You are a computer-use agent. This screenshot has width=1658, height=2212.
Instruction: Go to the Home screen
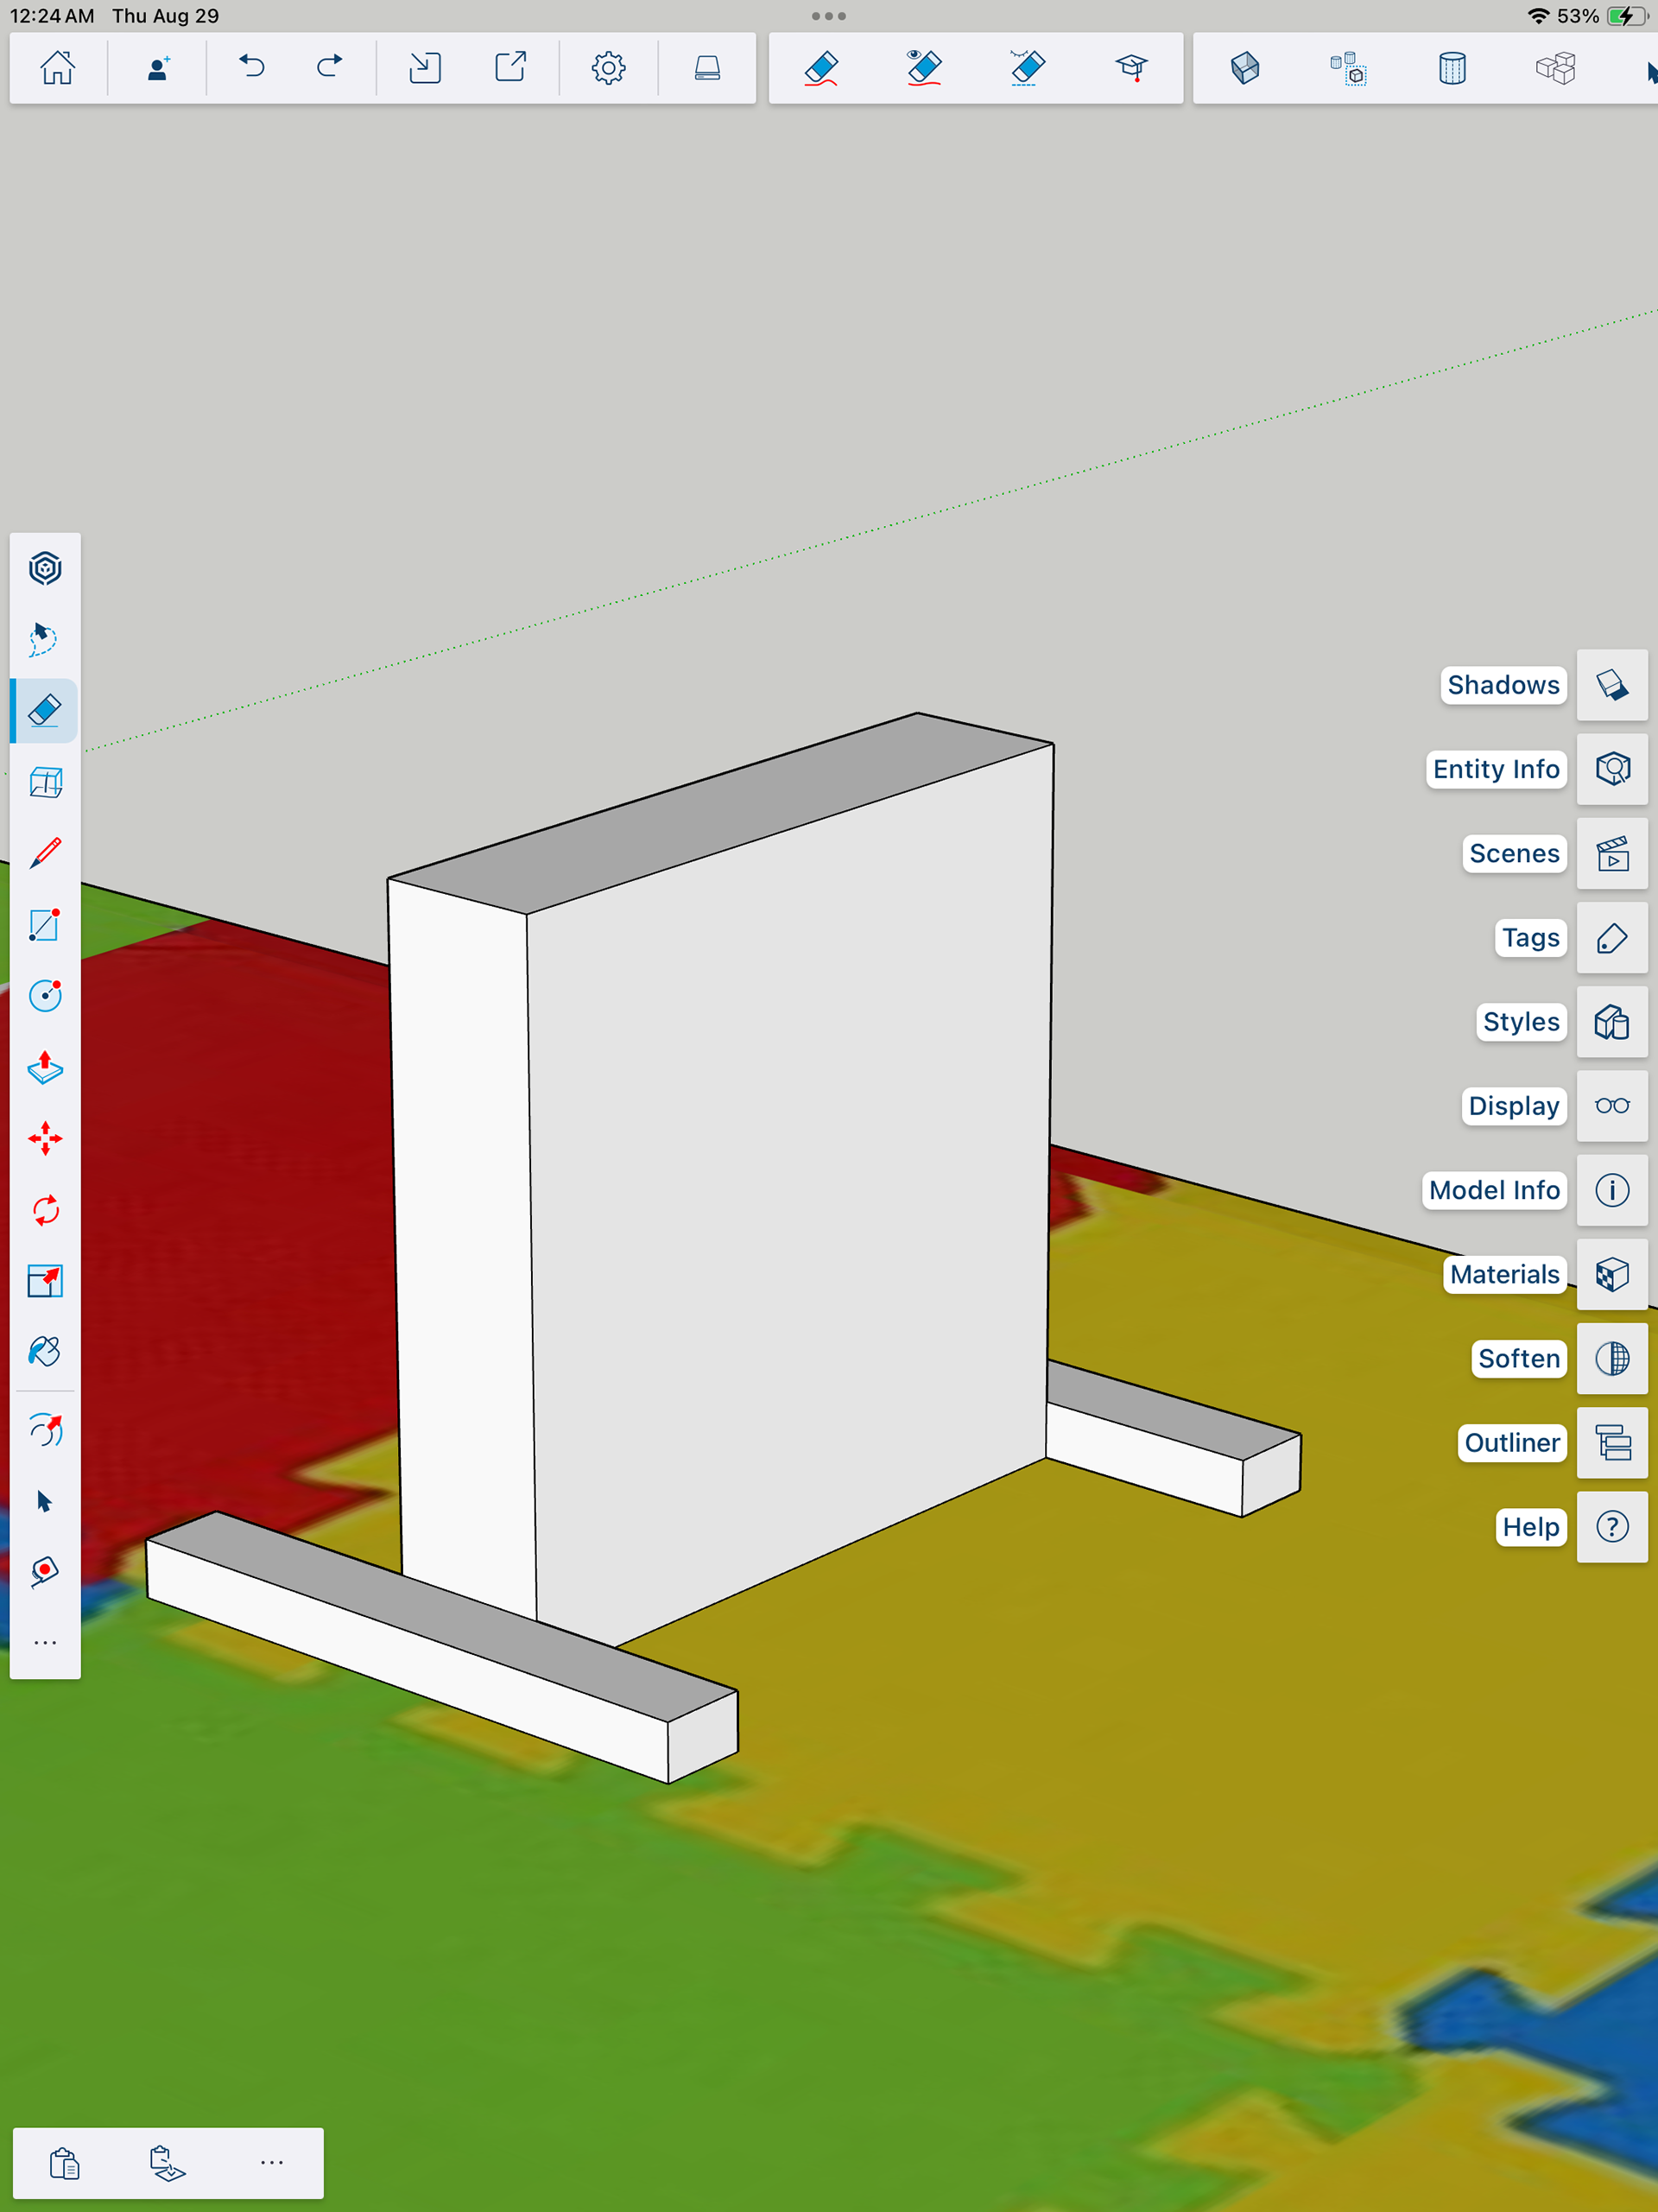[57, 68]
